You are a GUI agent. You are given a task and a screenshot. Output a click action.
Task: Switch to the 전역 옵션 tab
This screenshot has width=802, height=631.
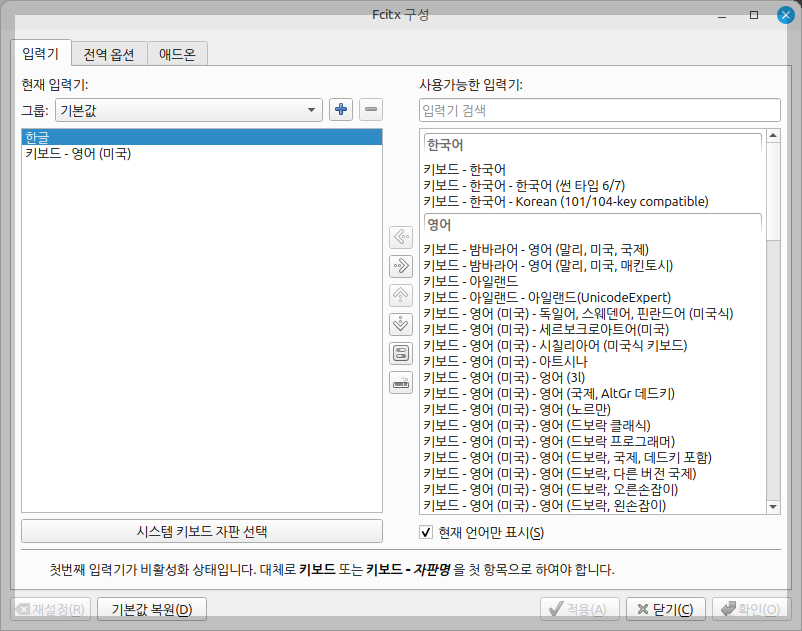click(x=109, y=54)
